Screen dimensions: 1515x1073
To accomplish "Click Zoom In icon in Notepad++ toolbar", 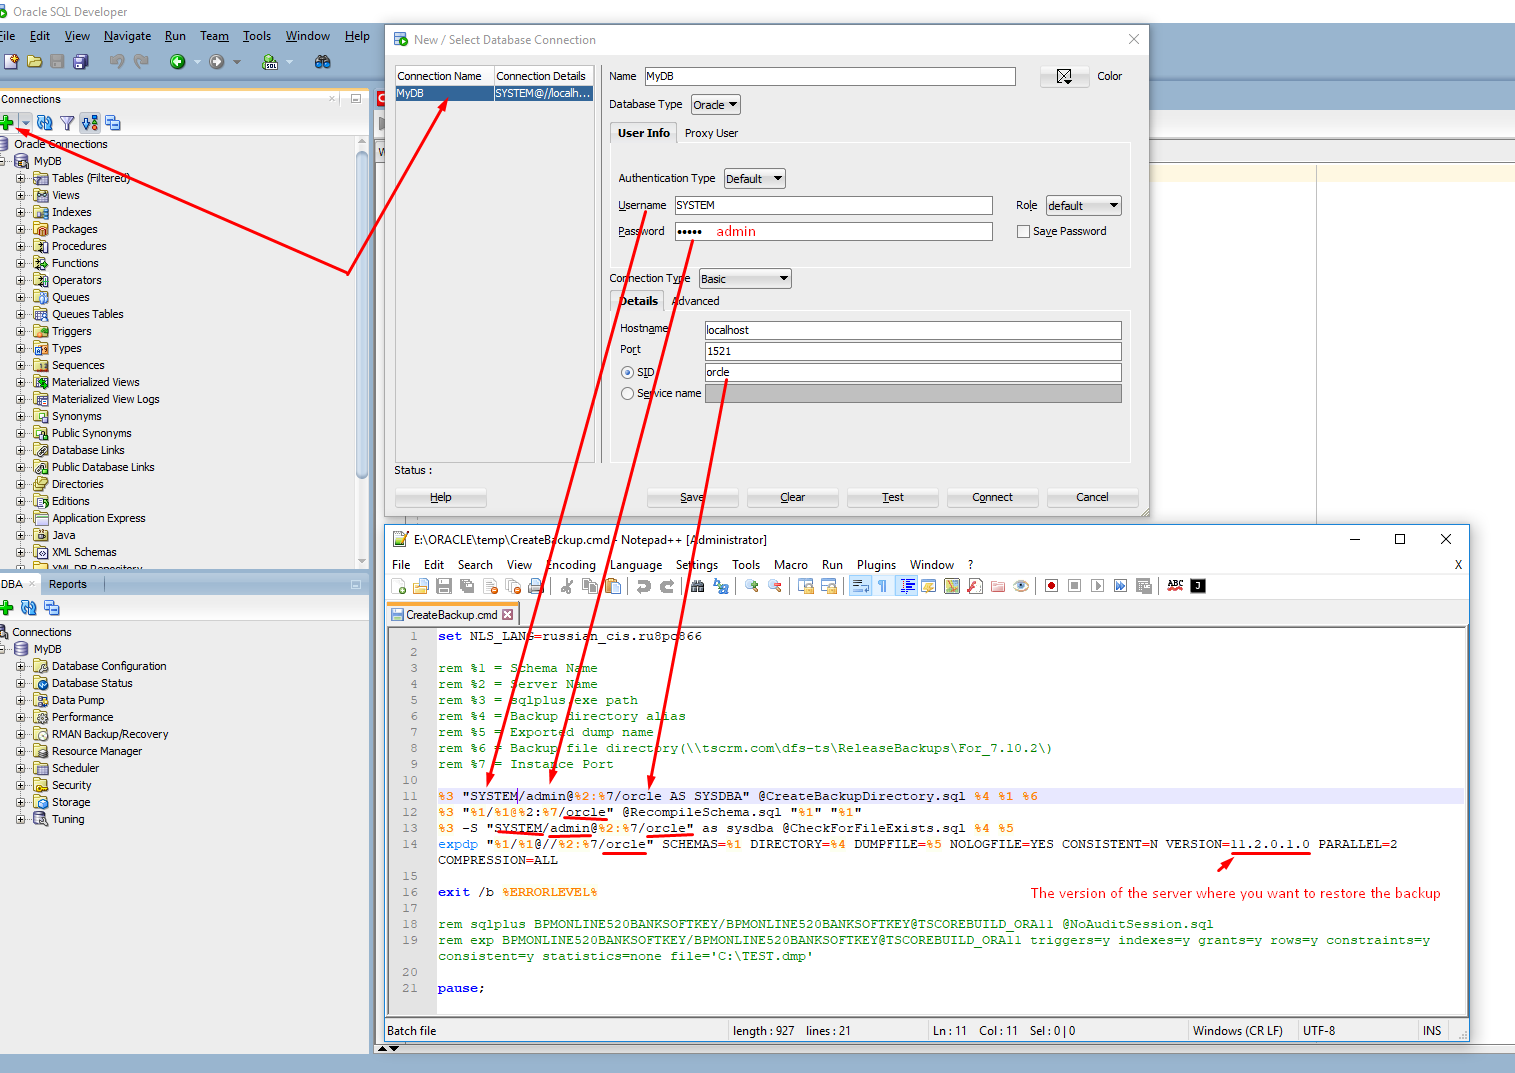I will tap(752, 586).
